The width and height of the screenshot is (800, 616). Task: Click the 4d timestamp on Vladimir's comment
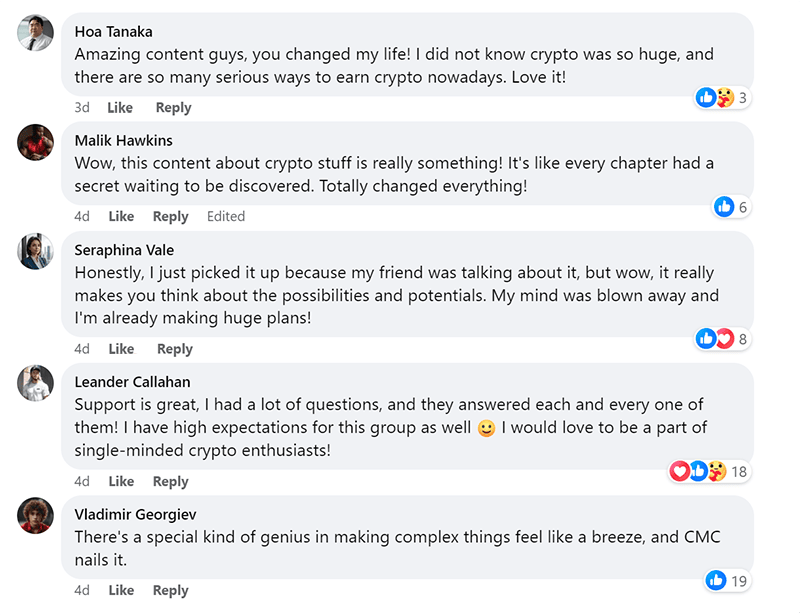(82, 590)
